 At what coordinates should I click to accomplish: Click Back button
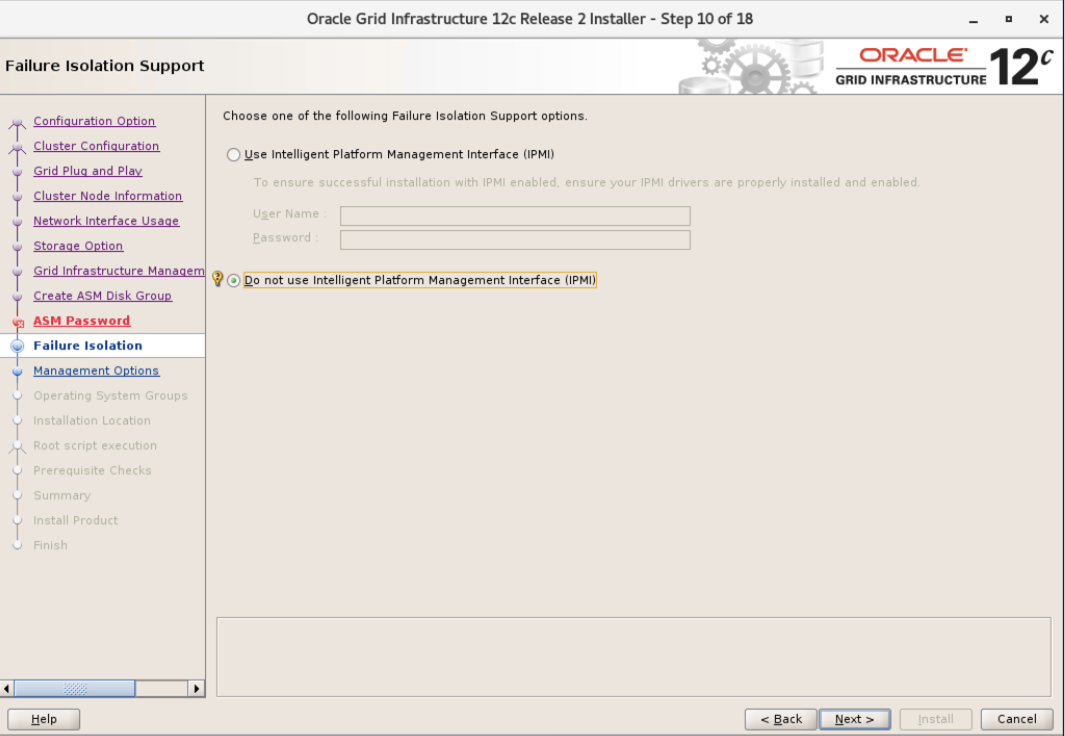(x=781, y=719)
